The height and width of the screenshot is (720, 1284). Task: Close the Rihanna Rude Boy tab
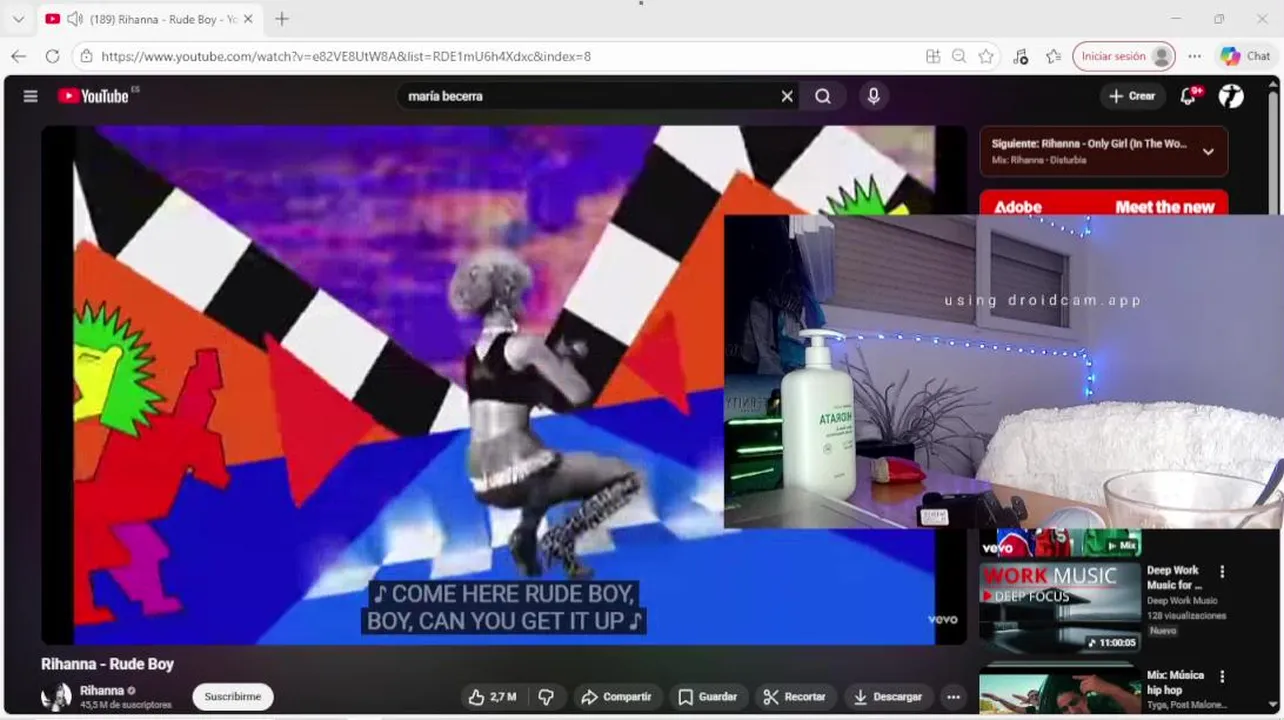pyautogui.click(x=248, y=19)
